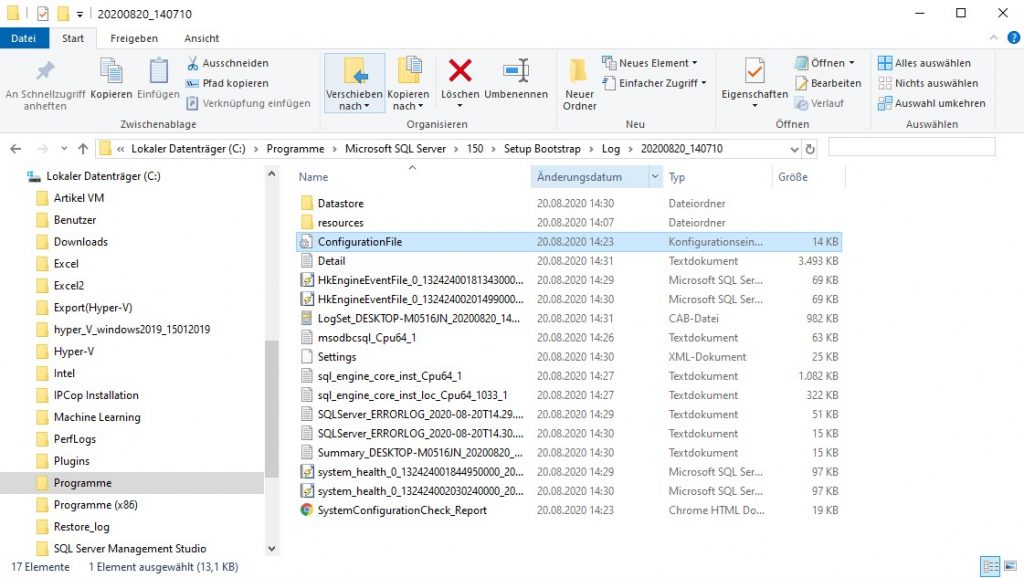Screen dimensions: 1024x578
Task: Open the Datei menu
Action: (x=24, y=39)
